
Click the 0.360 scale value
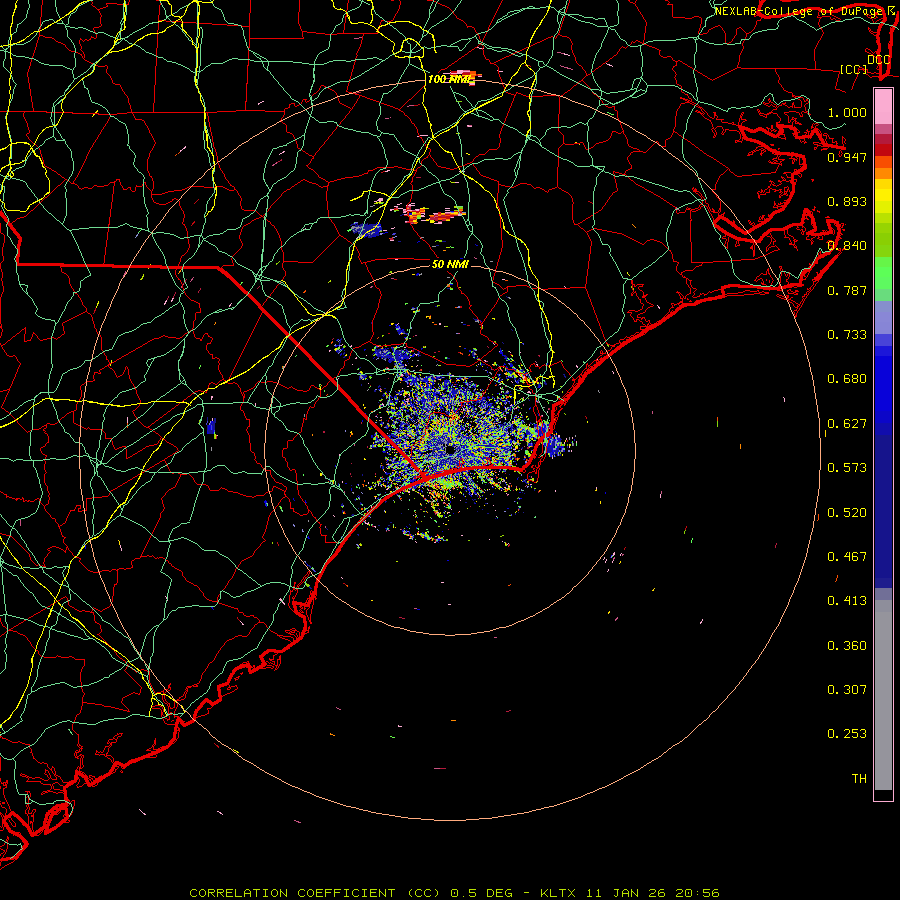[847, 646]
